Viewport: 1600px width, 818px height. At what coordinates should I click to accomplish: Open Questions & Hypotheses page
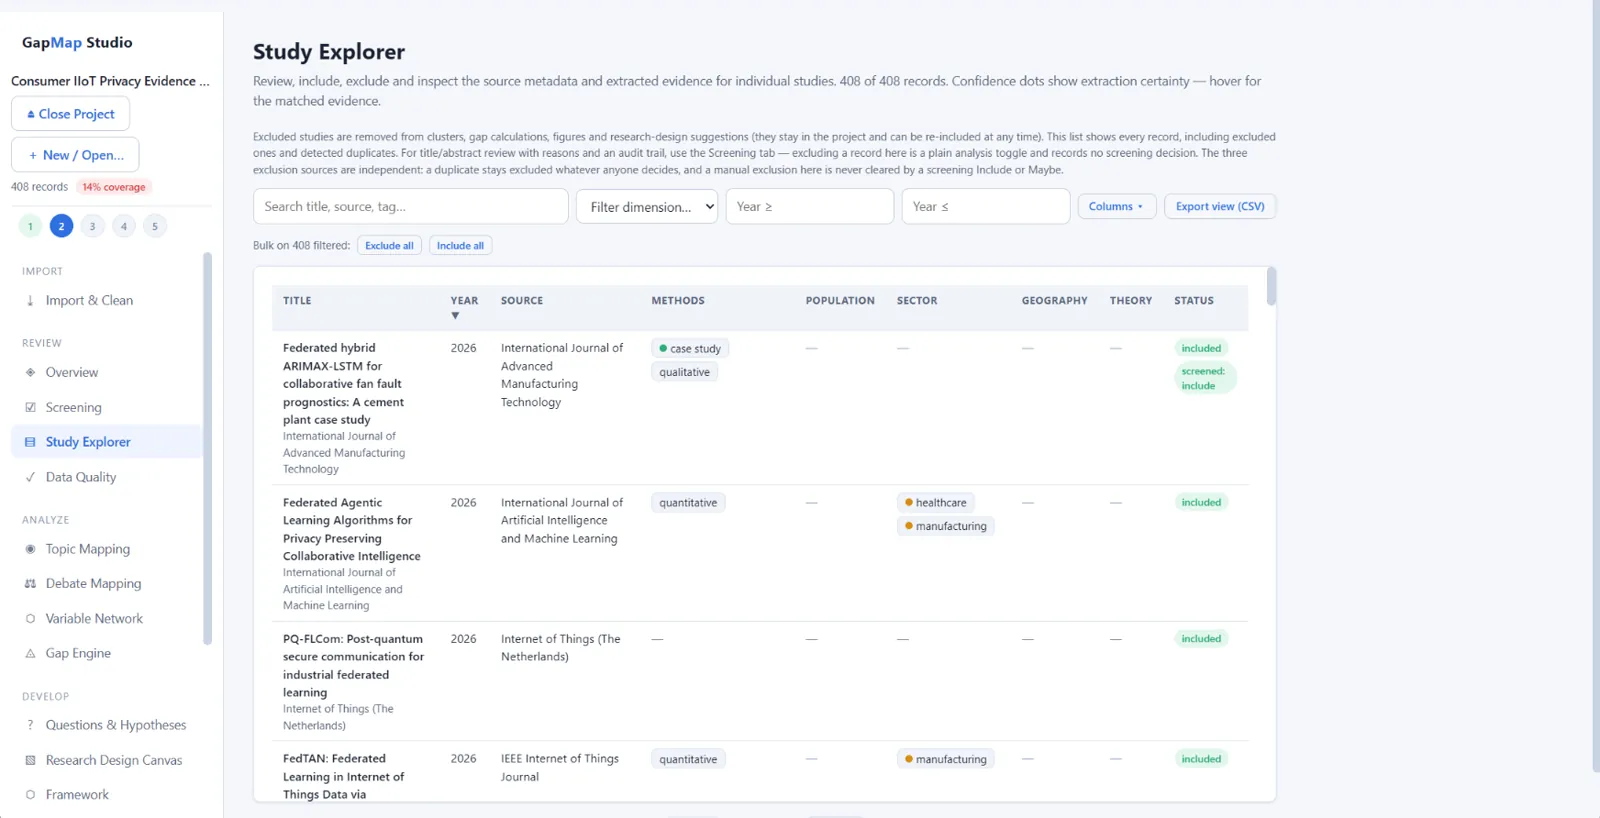pyautogui.click(x=106, y=725)
